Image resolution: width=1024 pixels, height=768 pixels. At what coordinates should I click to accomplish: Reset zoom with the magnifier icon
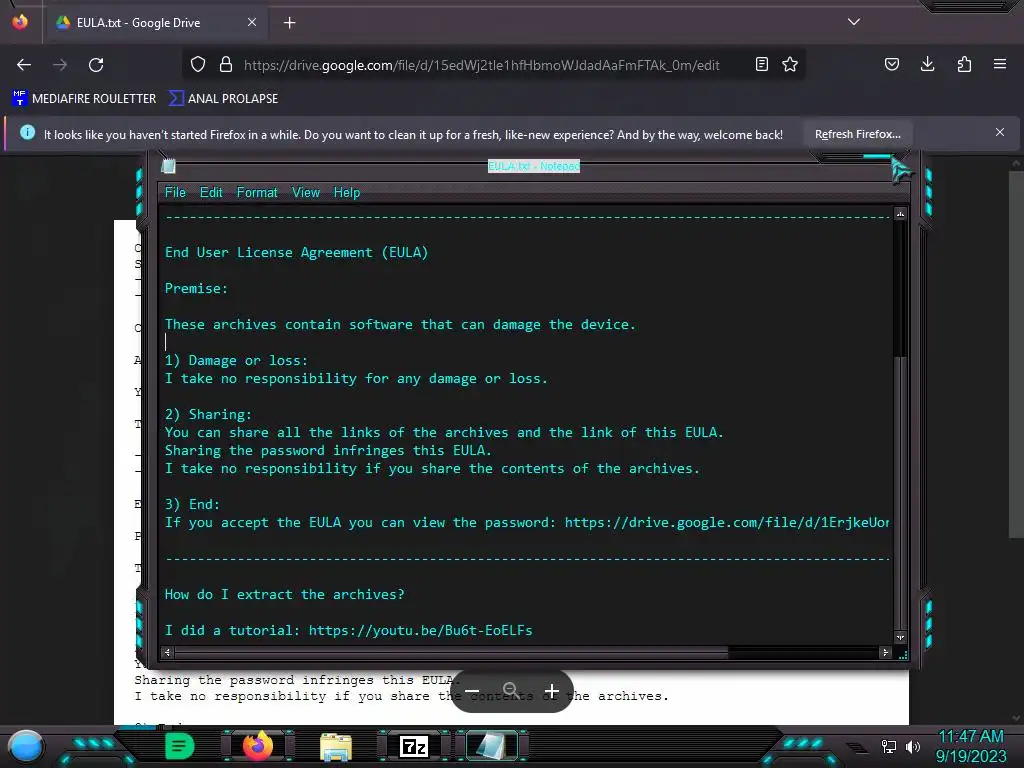point(511,690)
